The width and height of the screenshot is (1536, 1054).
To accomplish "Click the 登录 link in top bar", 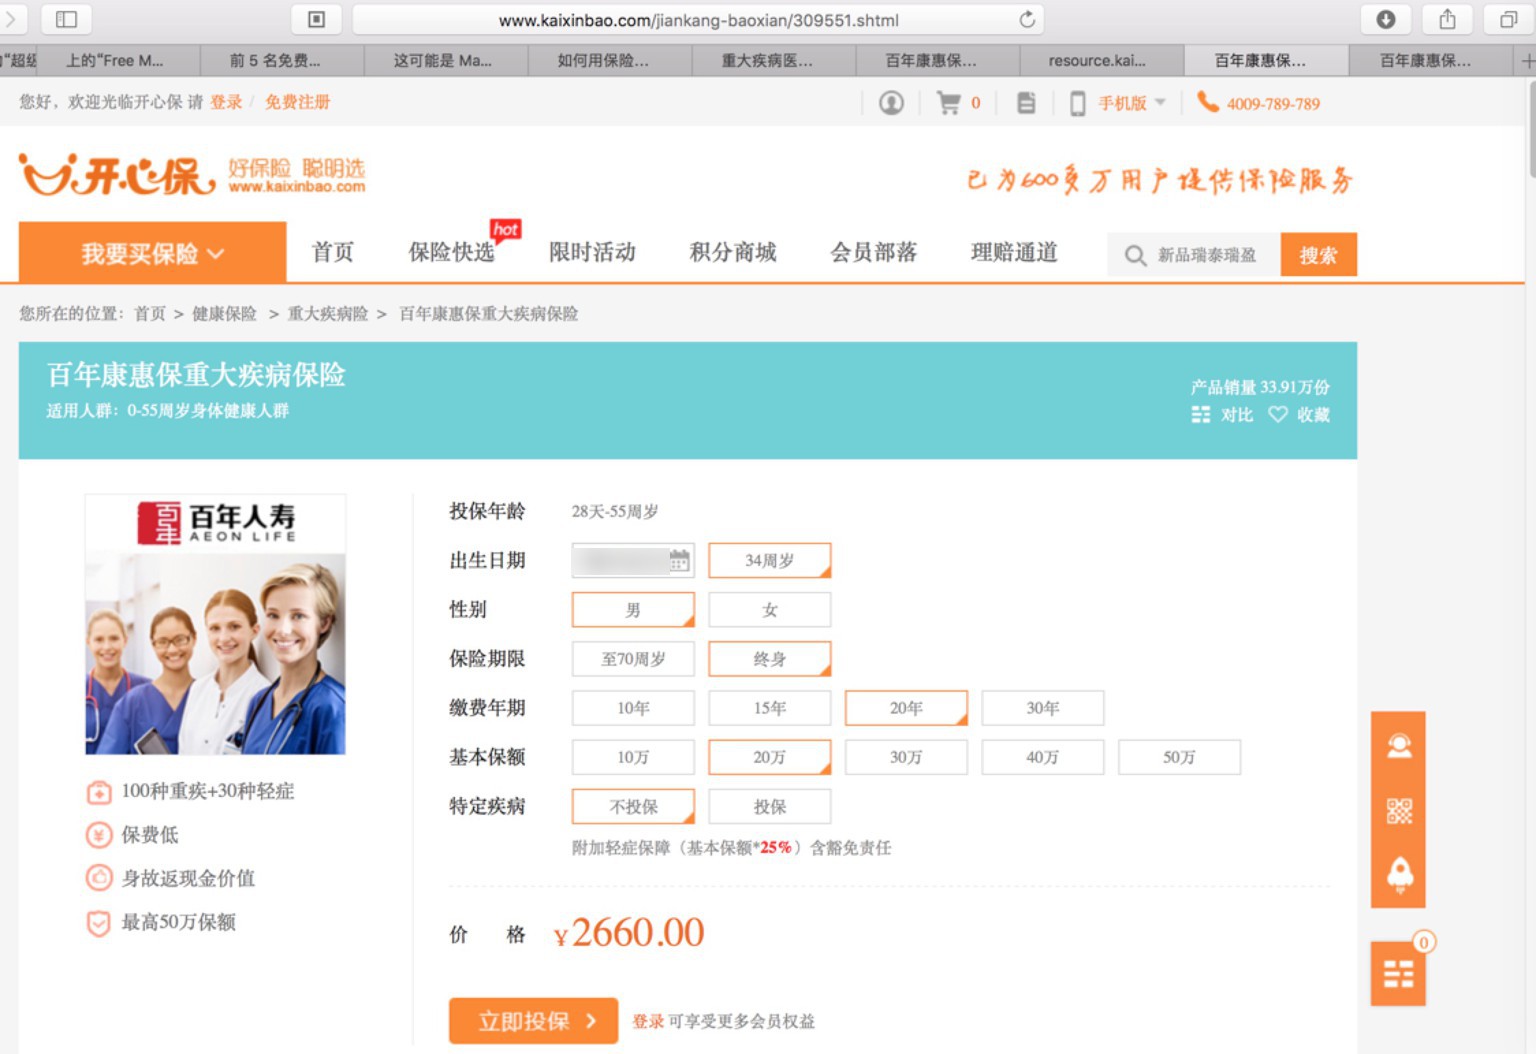I will coord(226,102).
